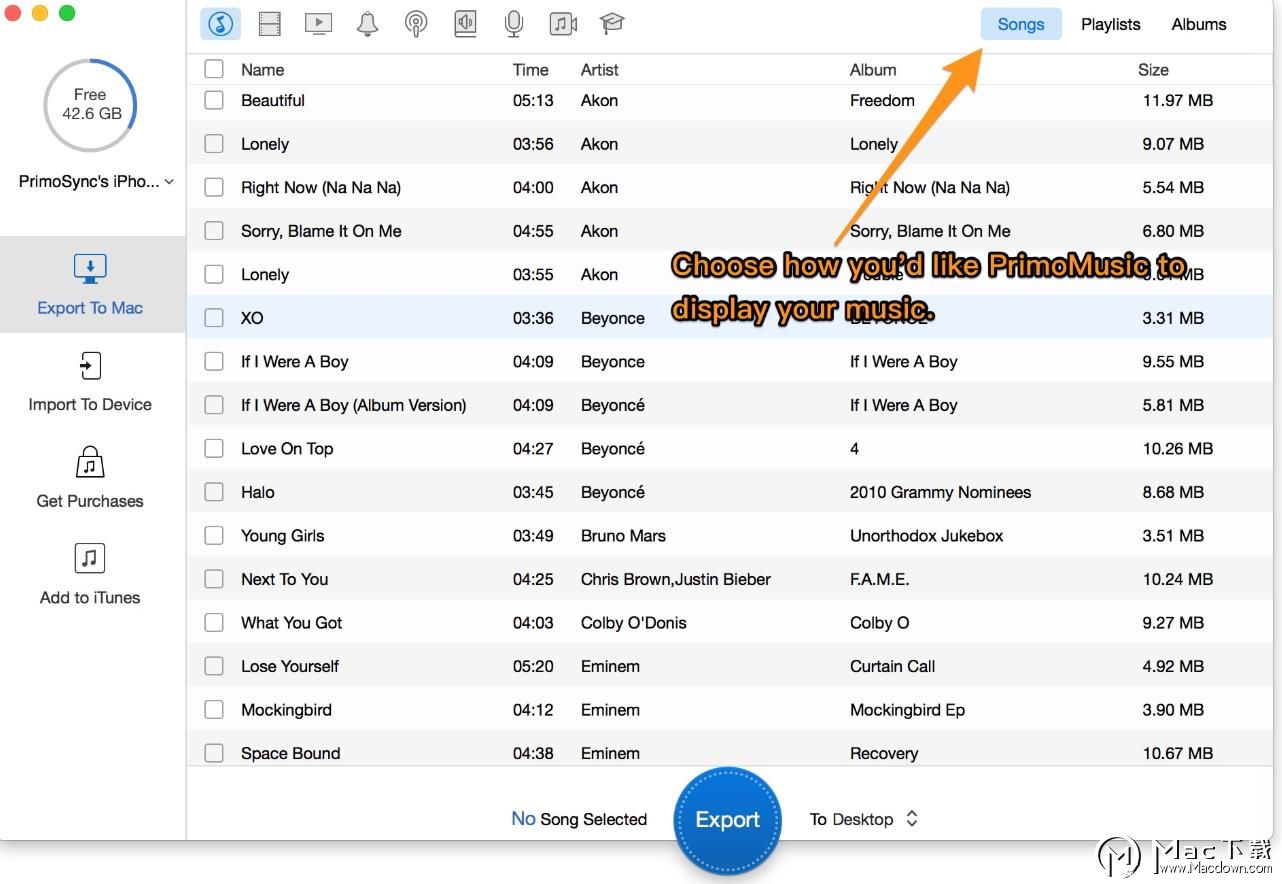The image size is (1282, 884).
Task: Click the No Song Selected status text
Action: pos(579,819)
